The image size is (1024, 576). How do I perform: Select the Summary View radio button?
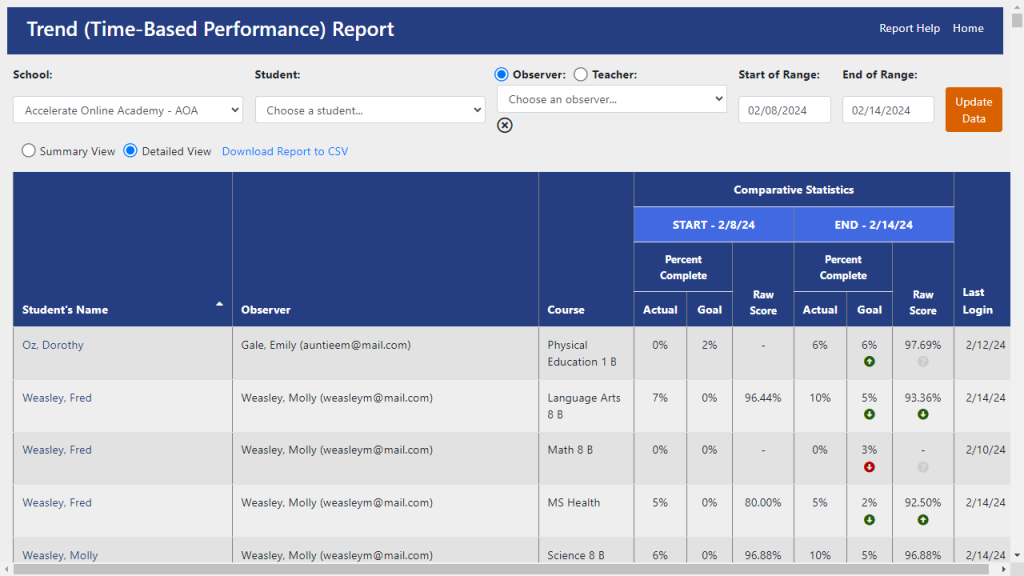(x=29, y=151)
